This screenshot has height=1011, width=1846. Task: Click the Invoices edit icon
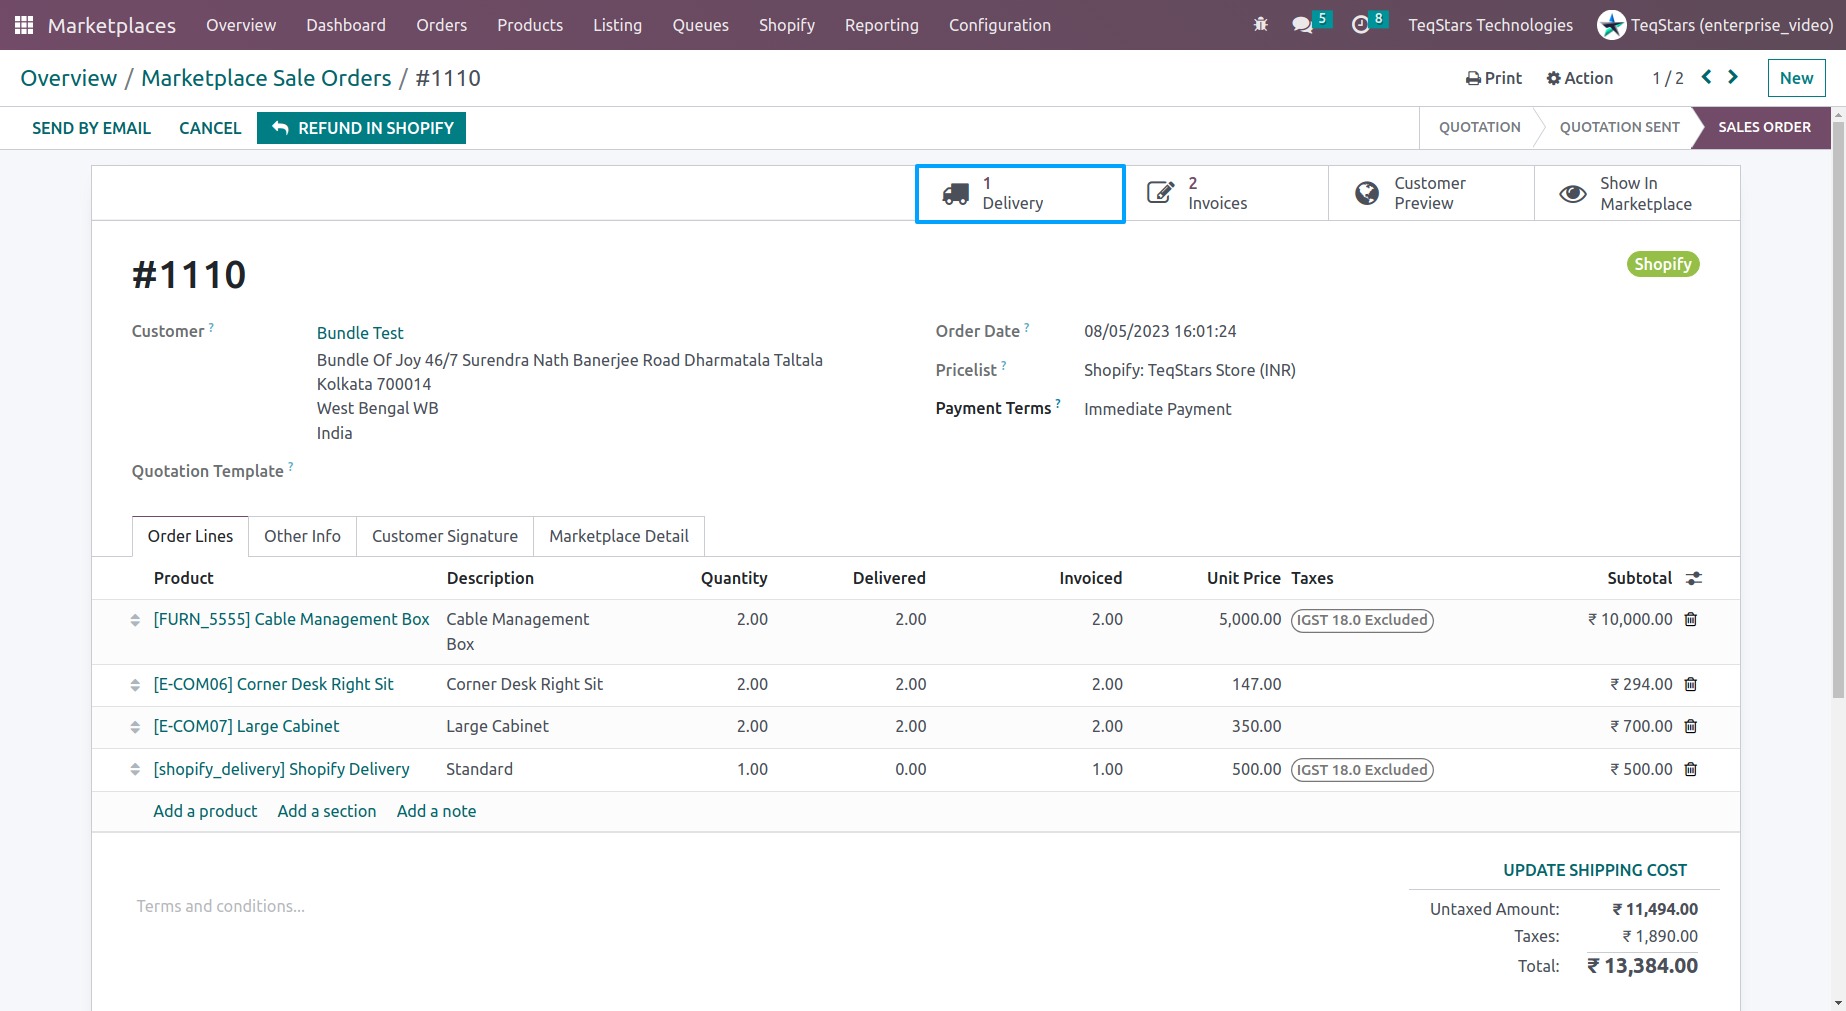[1160, 193]
